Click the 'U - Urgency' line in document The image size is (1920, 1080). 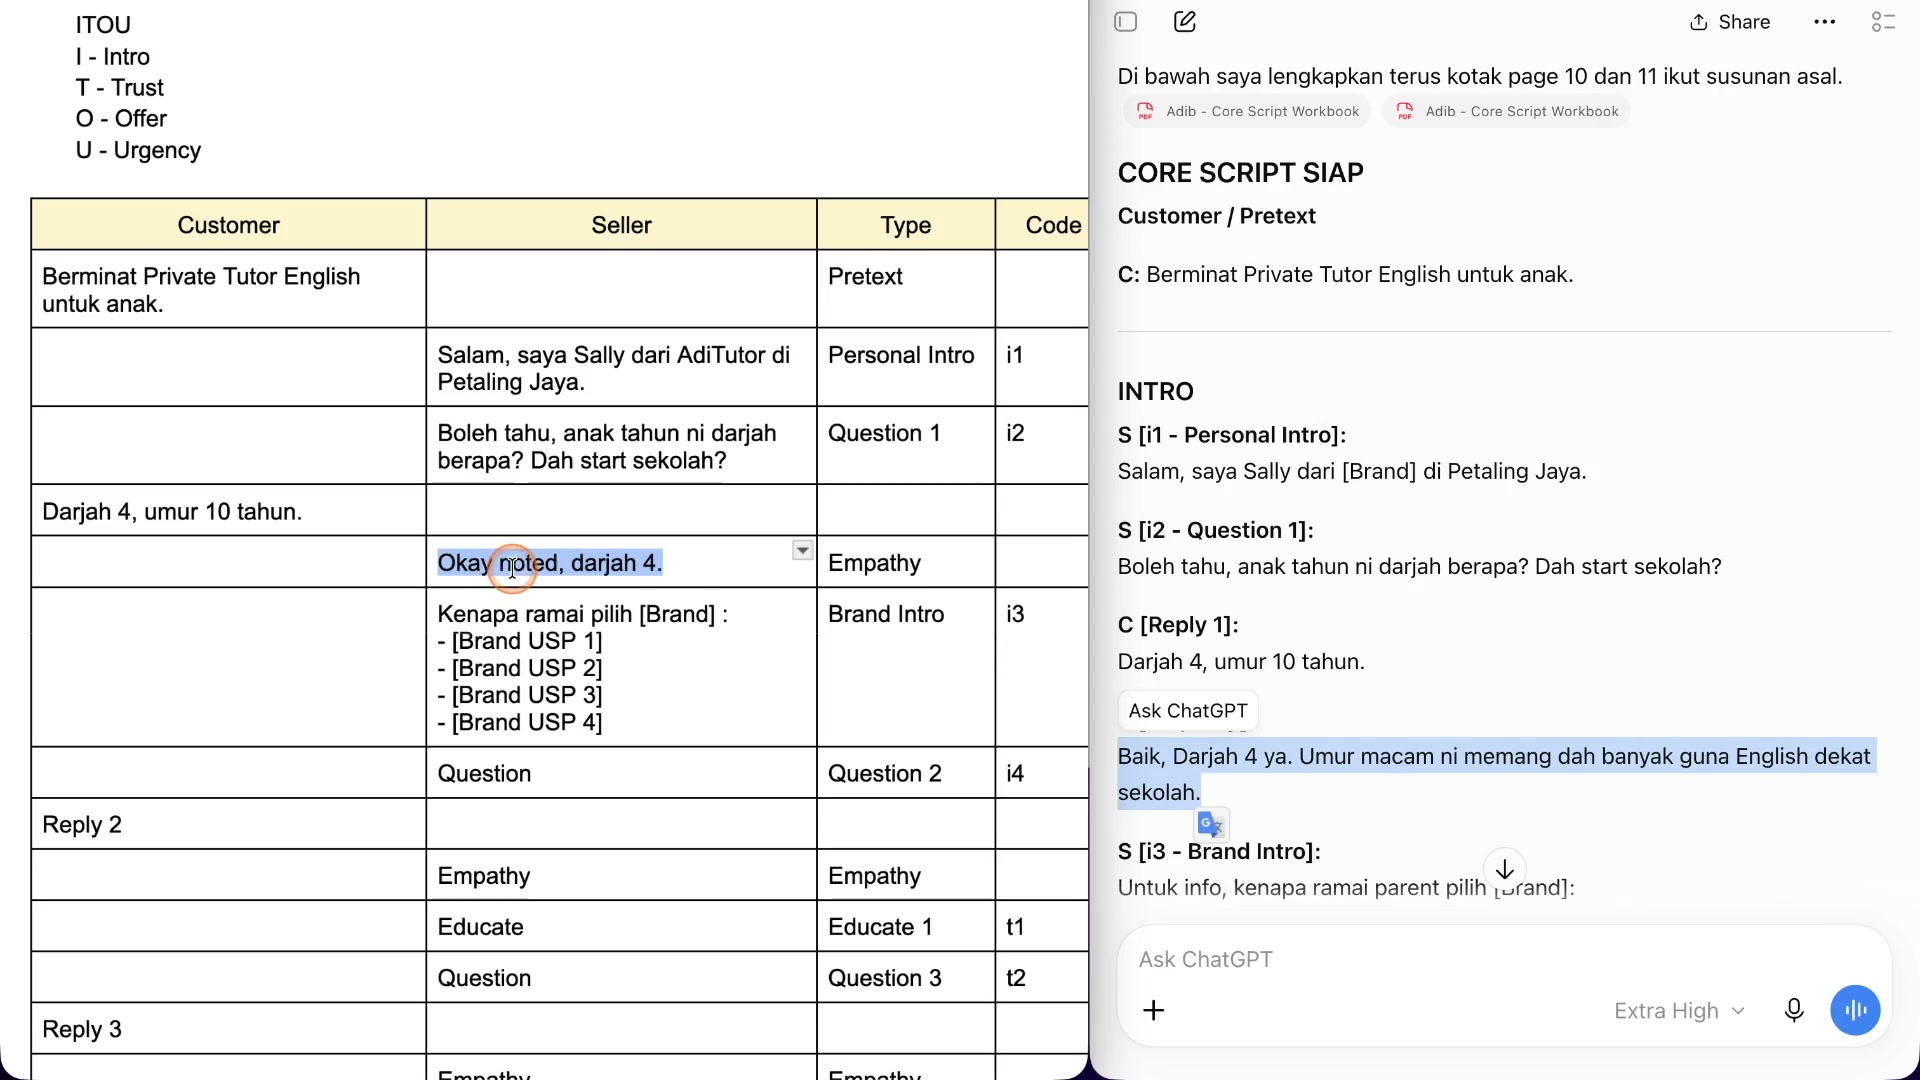pyautogui.click(x=138, y=150)
